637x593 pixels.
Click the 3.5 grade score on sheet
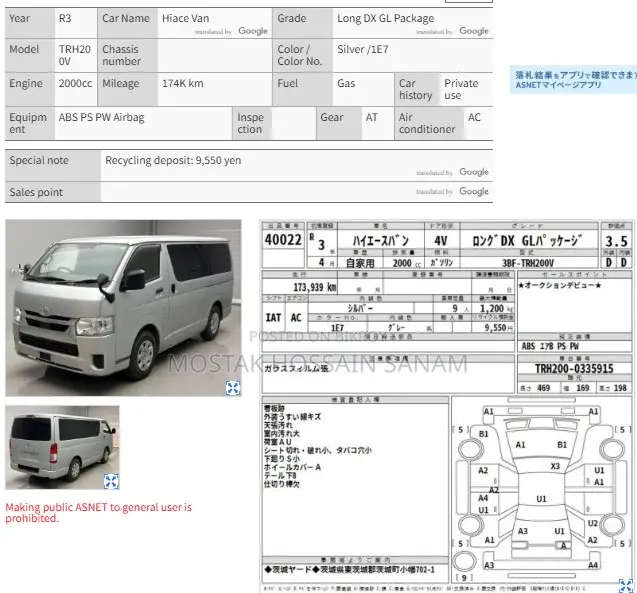[x=616, y=241]
